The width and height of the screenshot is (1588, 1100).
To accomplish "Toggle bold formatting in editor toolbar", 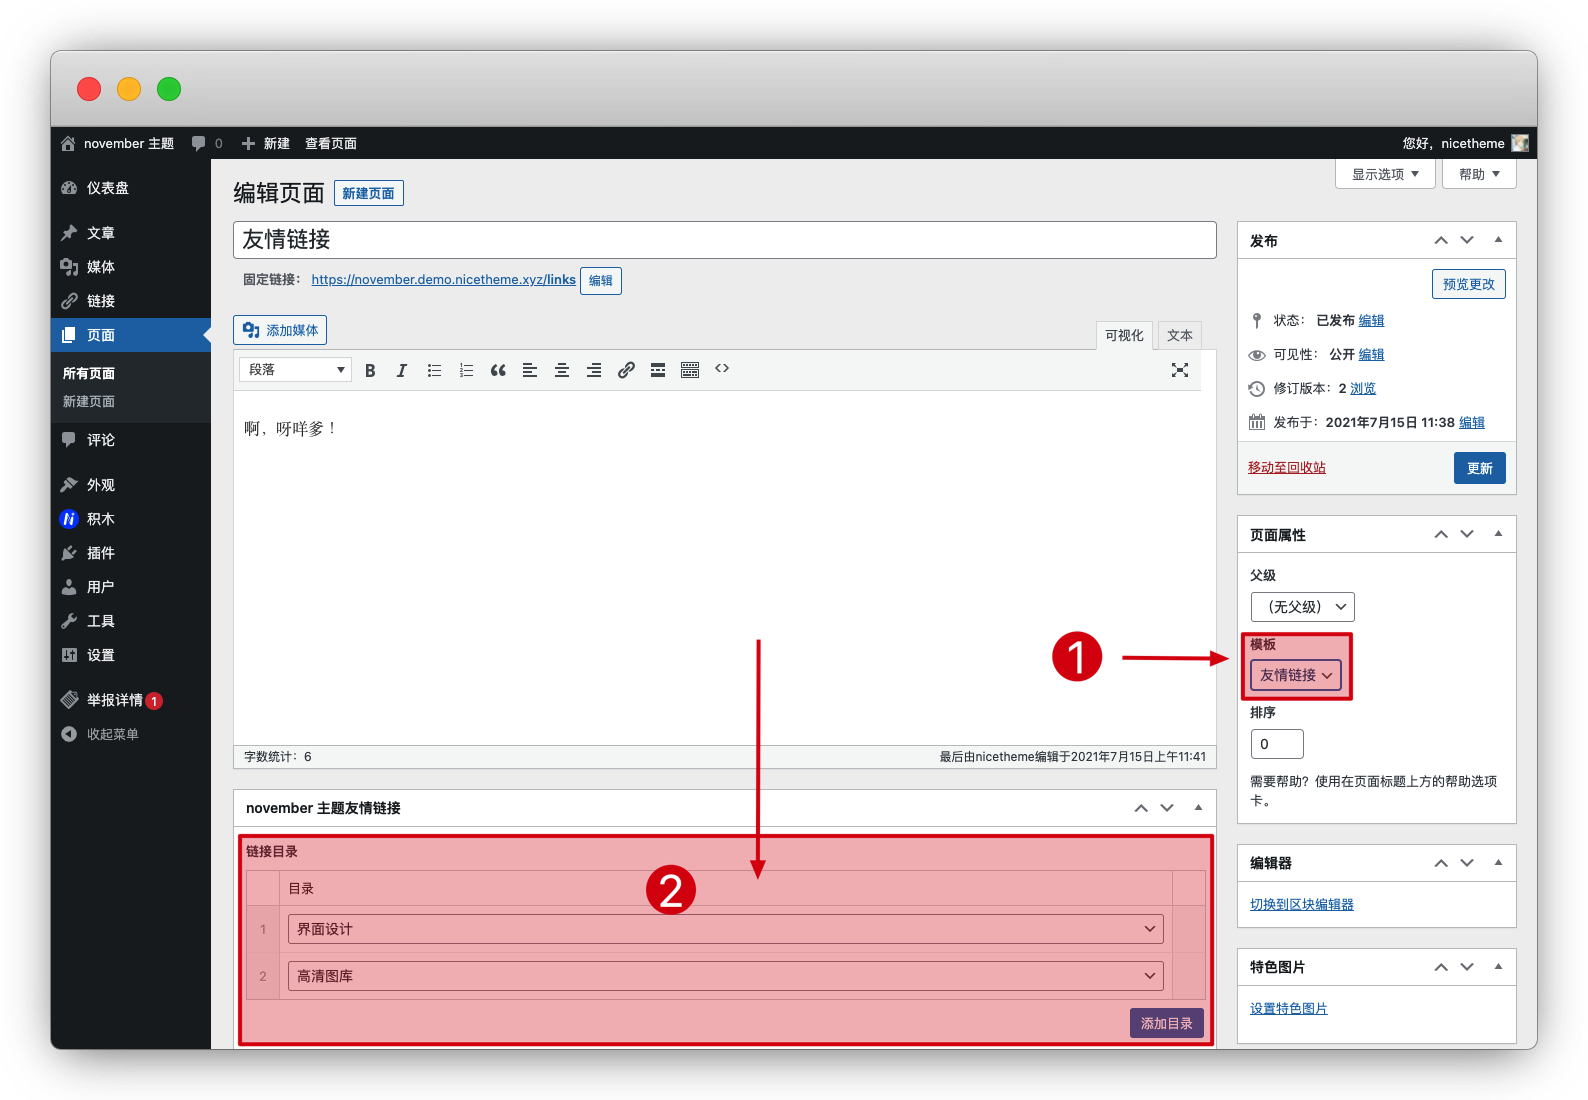I will 370,370.
